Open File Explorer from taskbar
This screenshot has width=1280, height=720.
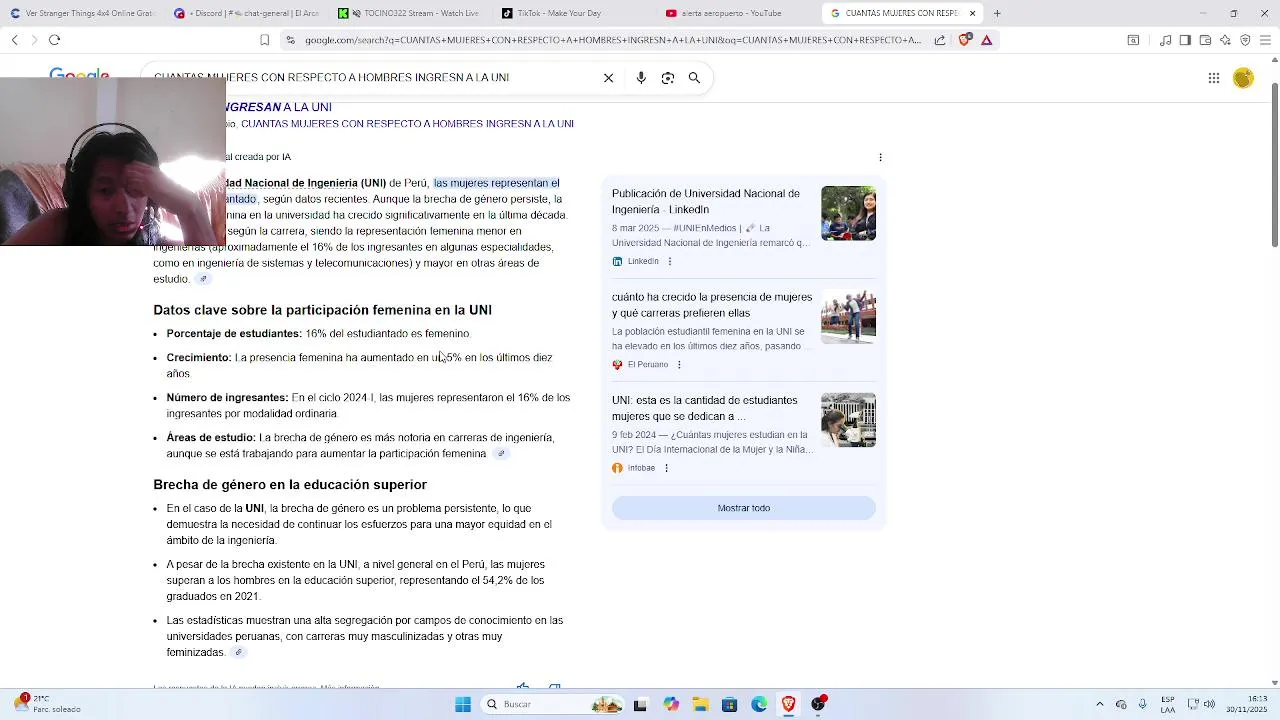700,704
